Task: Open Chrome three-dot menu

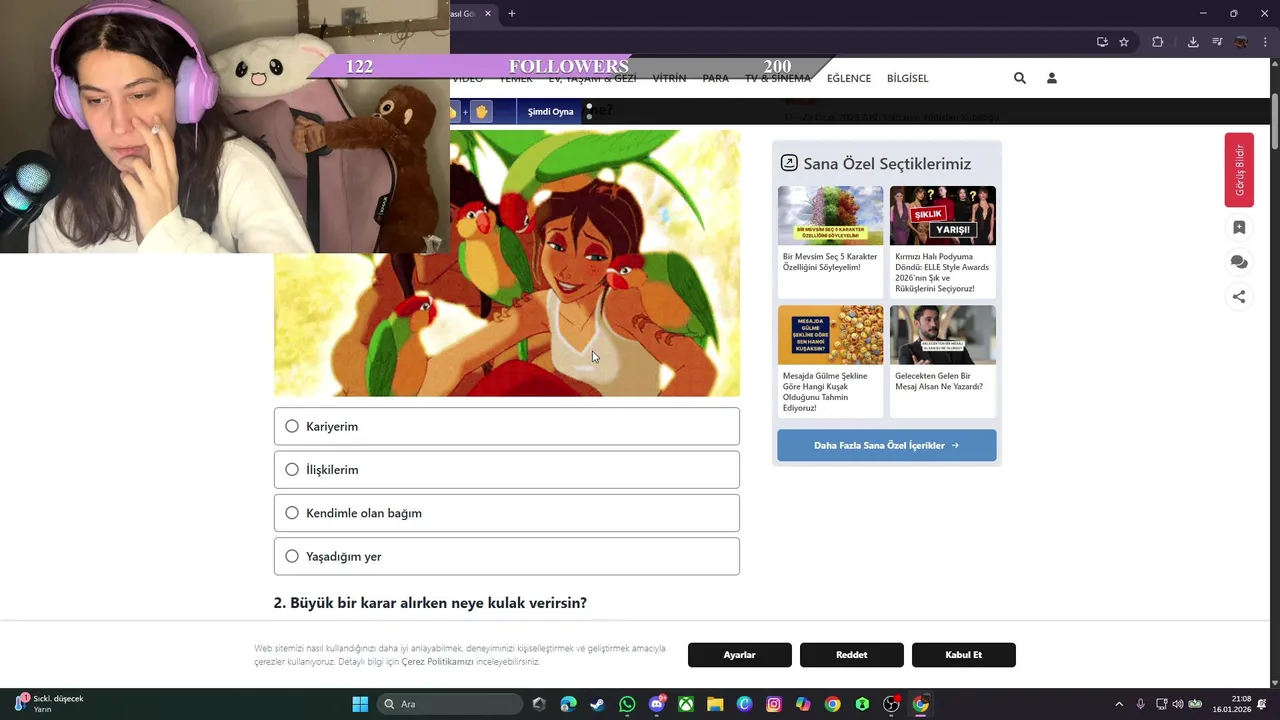Action: (1266, 42)
